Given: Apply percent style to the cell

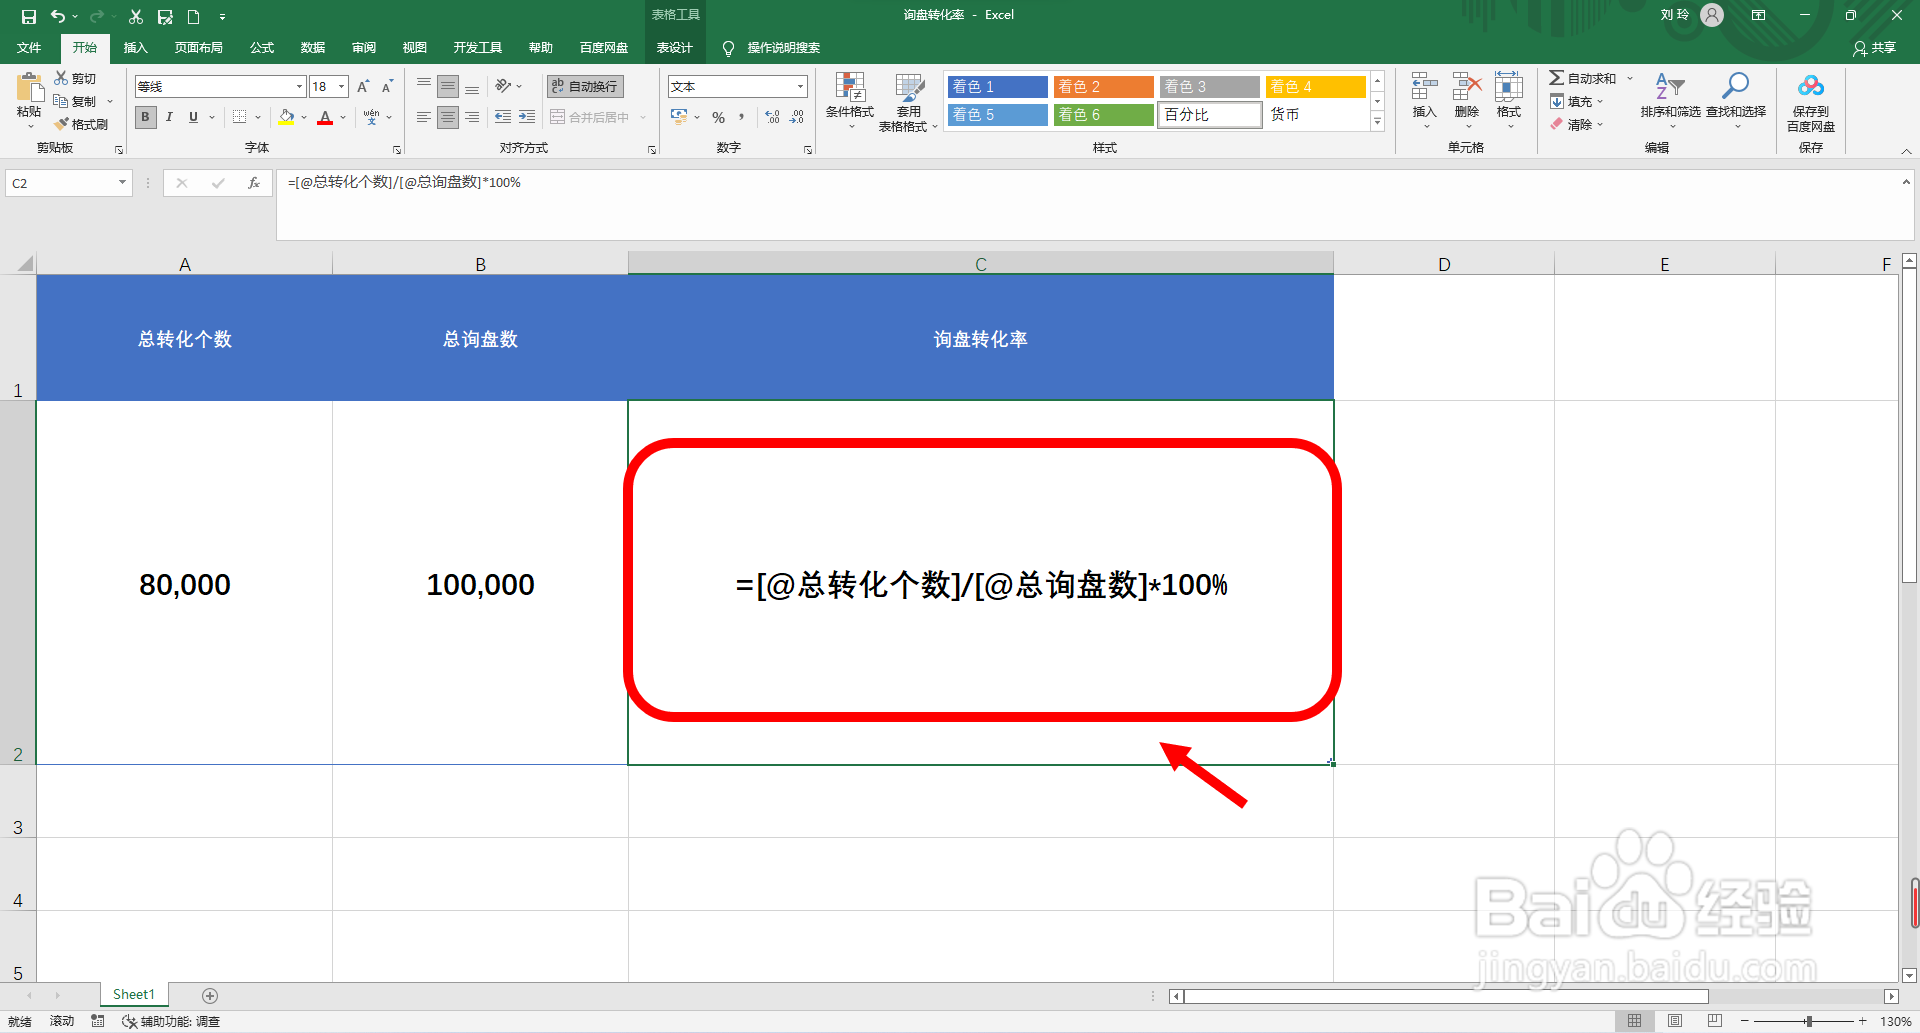Looking at the screenshot, I should (x=718, y=117).
